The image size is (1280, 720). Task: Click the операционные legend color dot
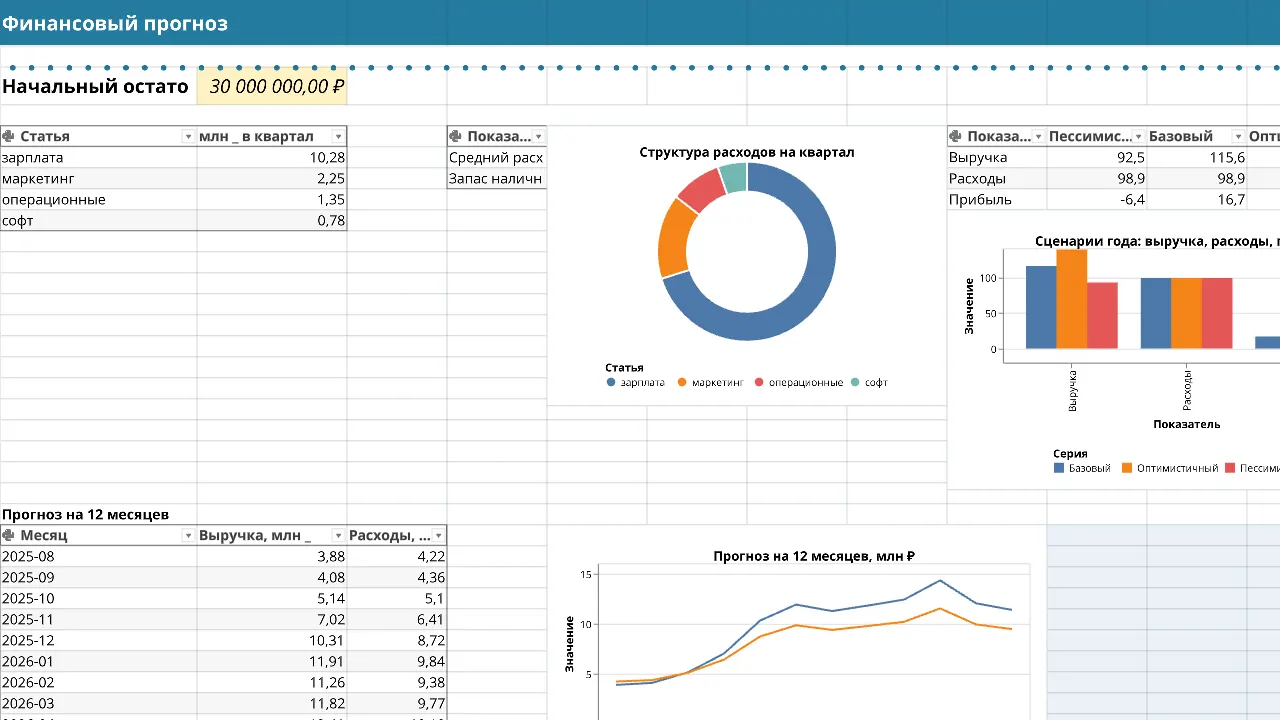[x=759, y=382]
